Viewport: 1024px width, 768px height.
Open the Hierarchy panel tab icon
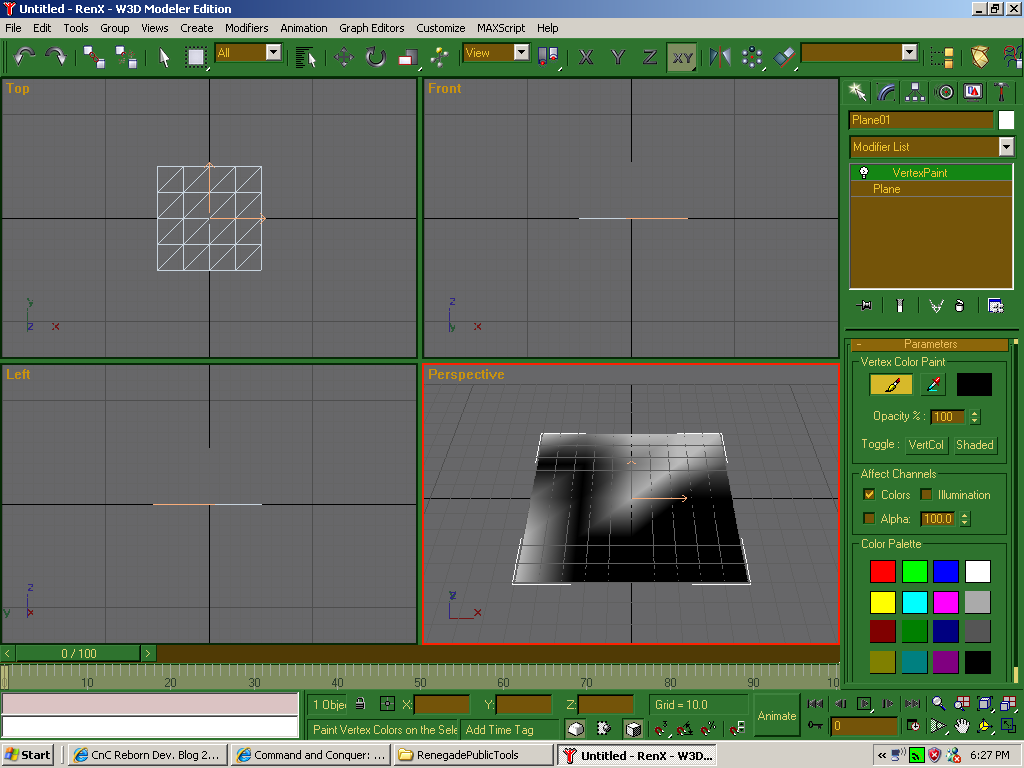(915, 92)
